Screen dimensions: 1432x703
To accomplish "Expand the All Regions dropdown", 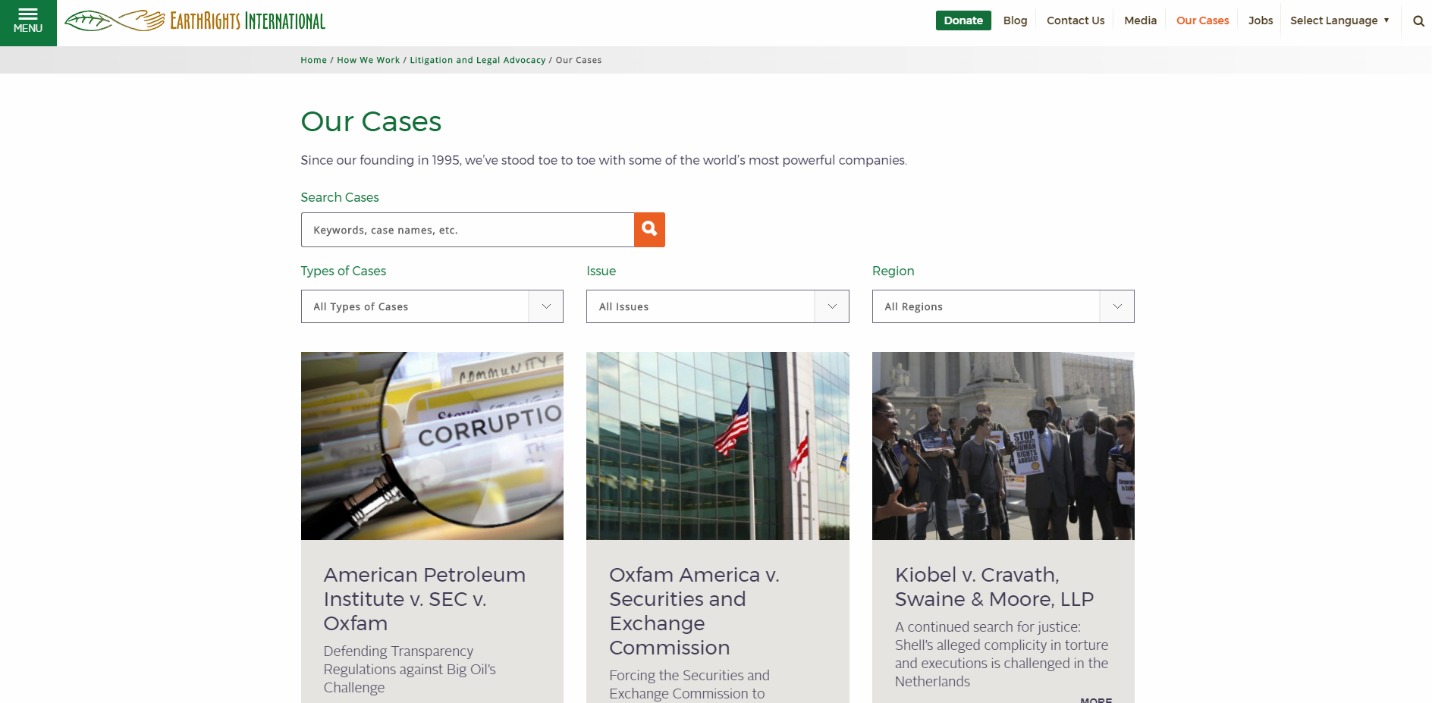I will click(x=1003, y=306).
